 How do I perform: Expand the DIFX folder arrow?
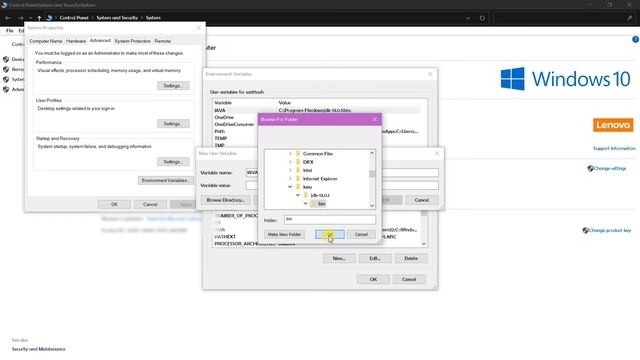pyautogui.click(x=290, y=162)
